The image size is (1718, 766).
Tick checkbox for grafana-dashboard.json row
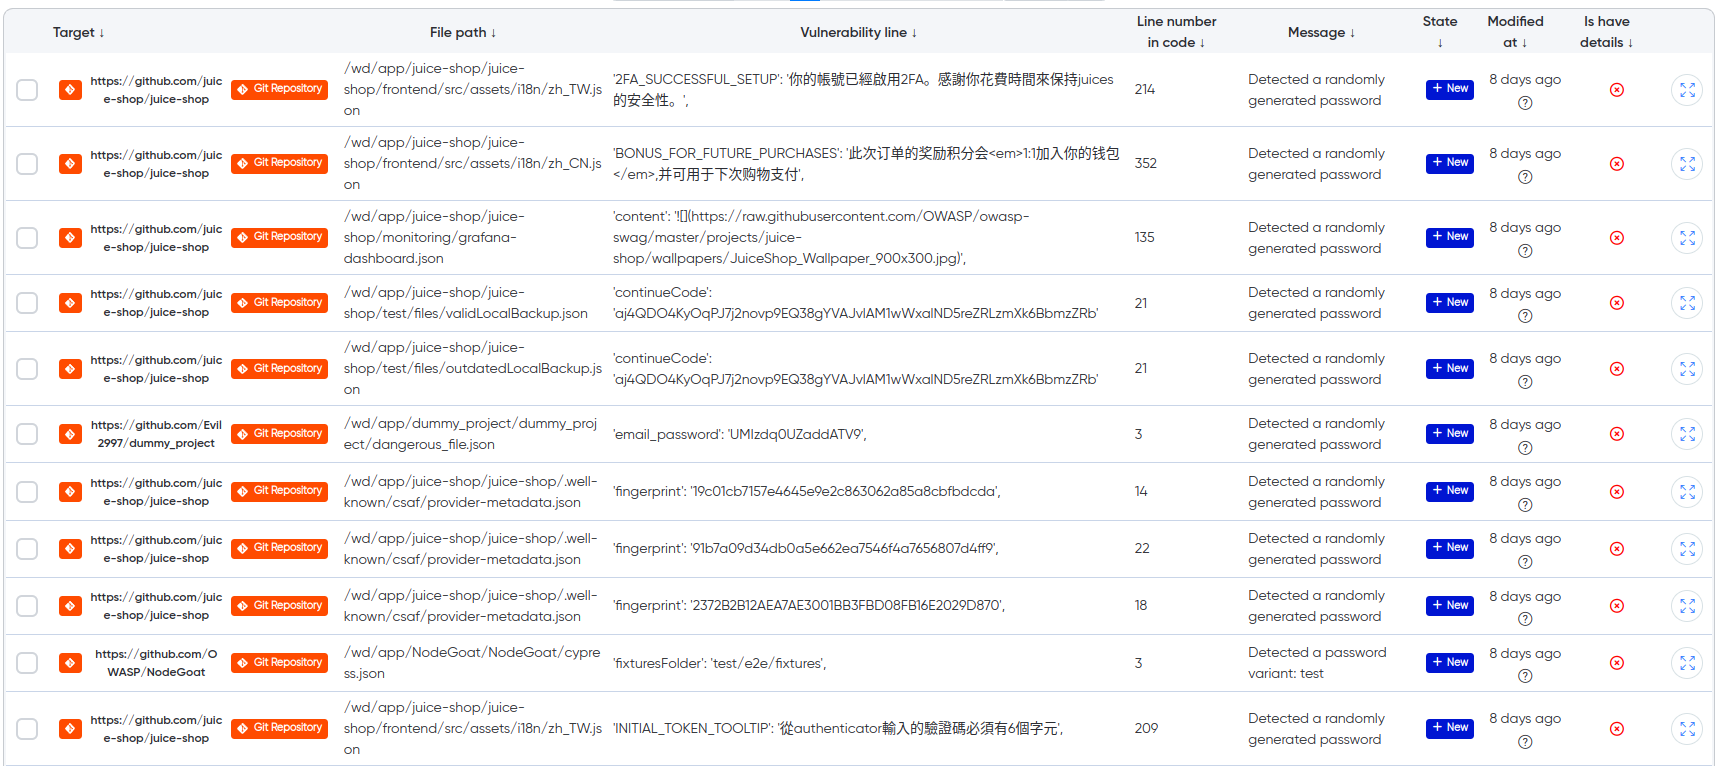click(x=27, y=238)
